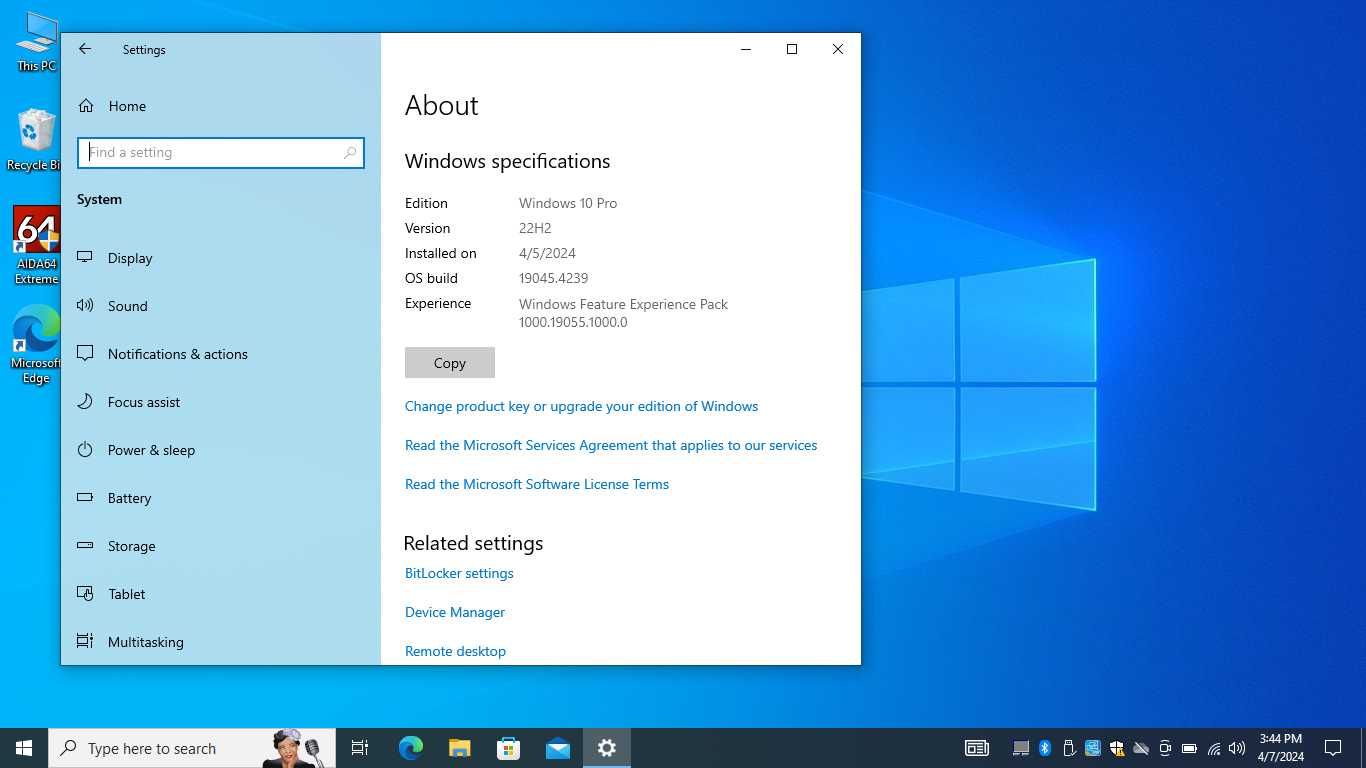
Task: Open Power & sleep settings
Action: coord(220,450)
